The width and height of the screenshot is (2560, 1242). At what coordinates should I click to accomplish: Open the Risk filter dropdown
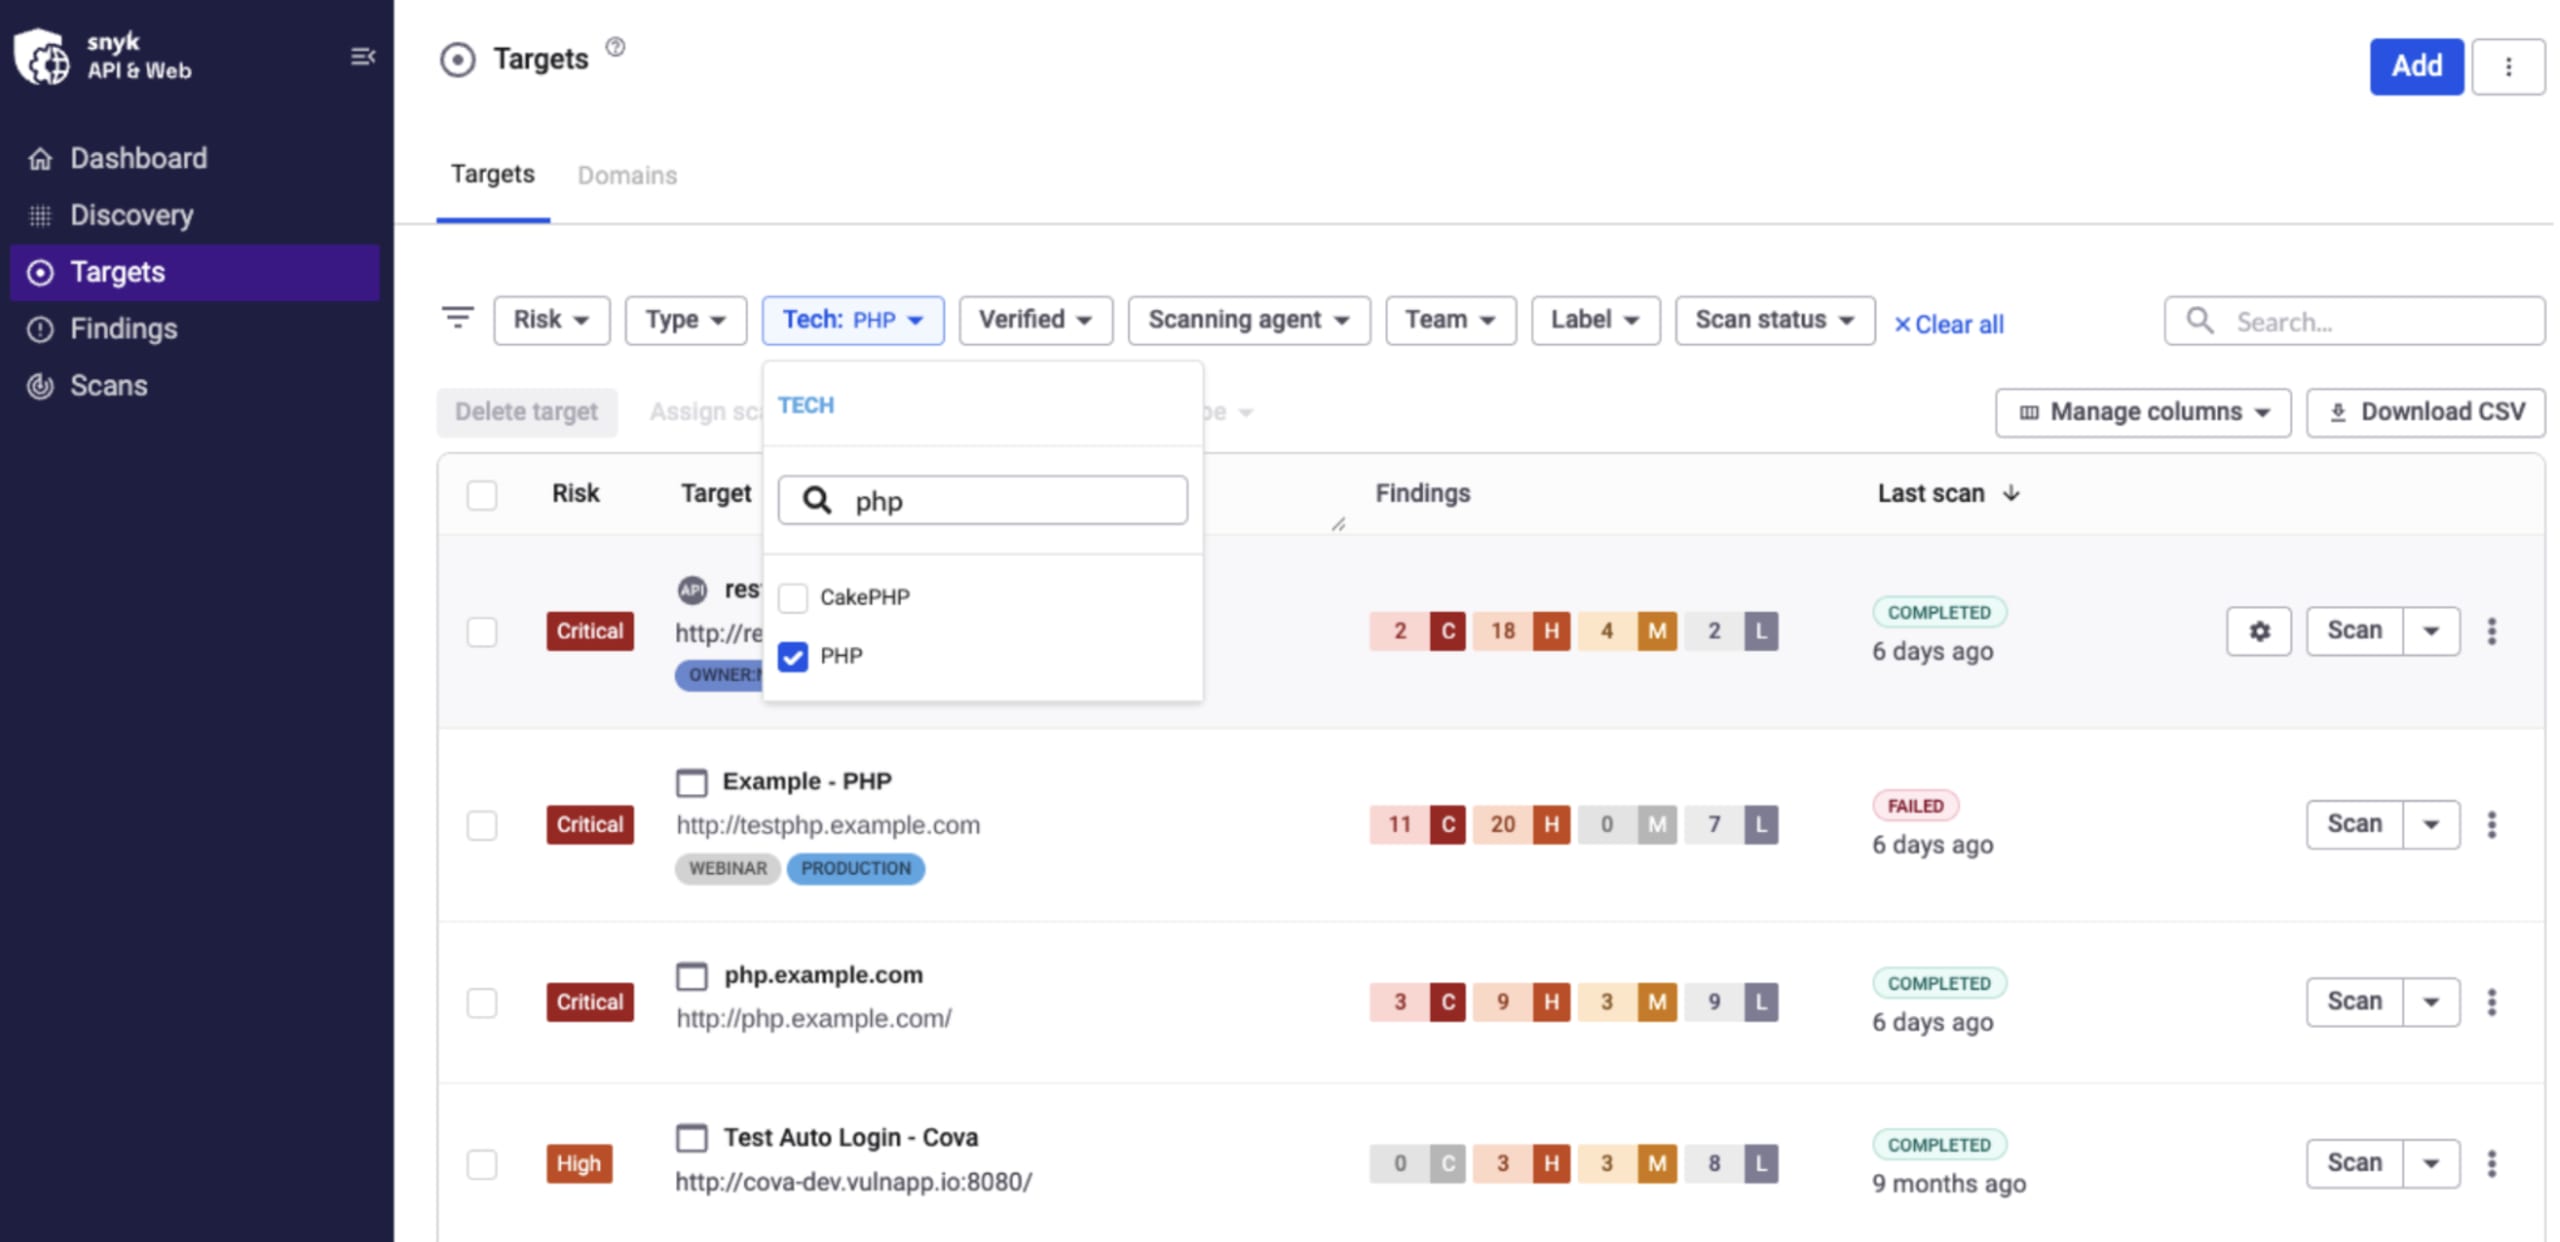551,320
